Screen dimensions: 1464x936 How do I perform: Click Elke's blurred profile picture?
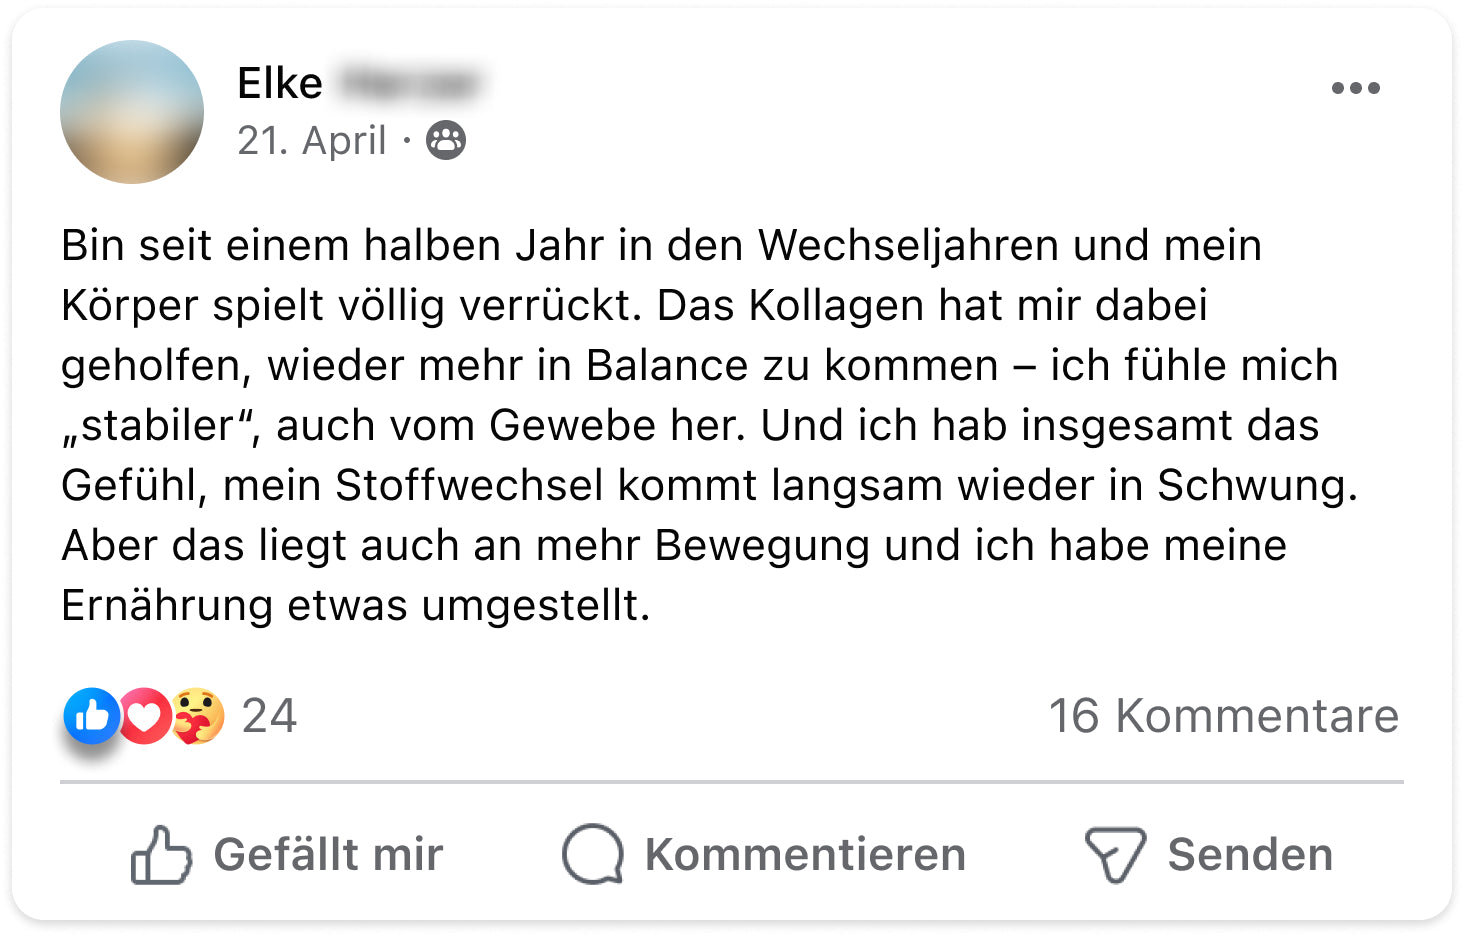coord(132,112)
